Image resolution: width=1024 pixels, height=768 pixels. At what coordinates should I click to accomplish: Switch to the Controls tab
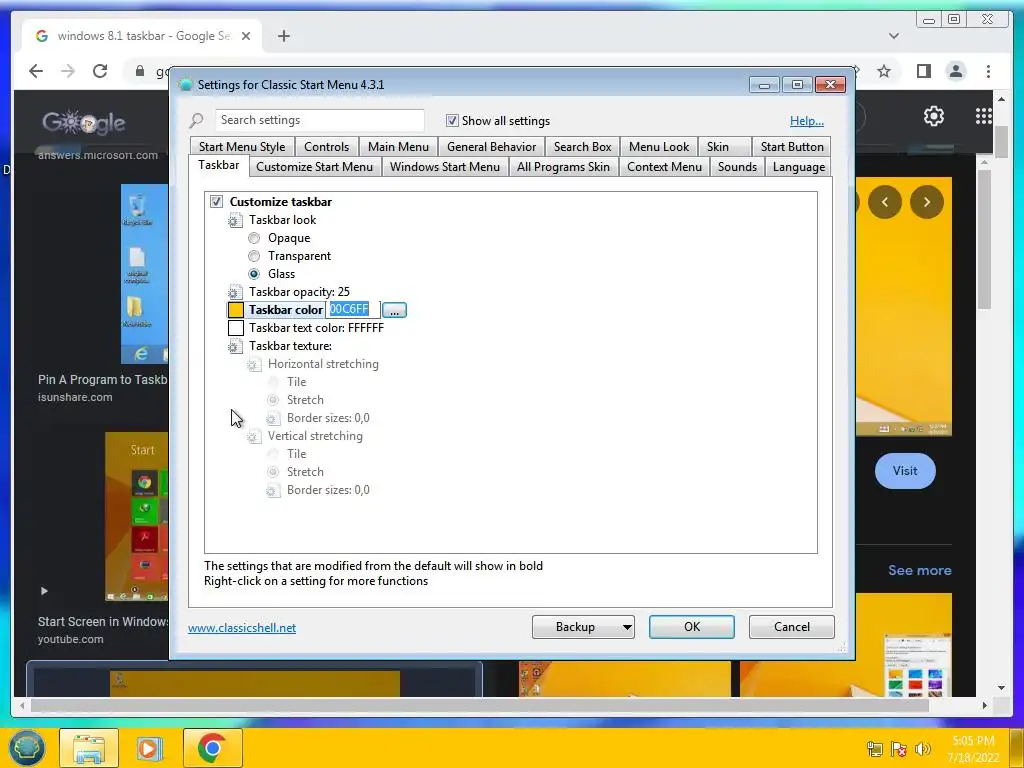point(327,147)
